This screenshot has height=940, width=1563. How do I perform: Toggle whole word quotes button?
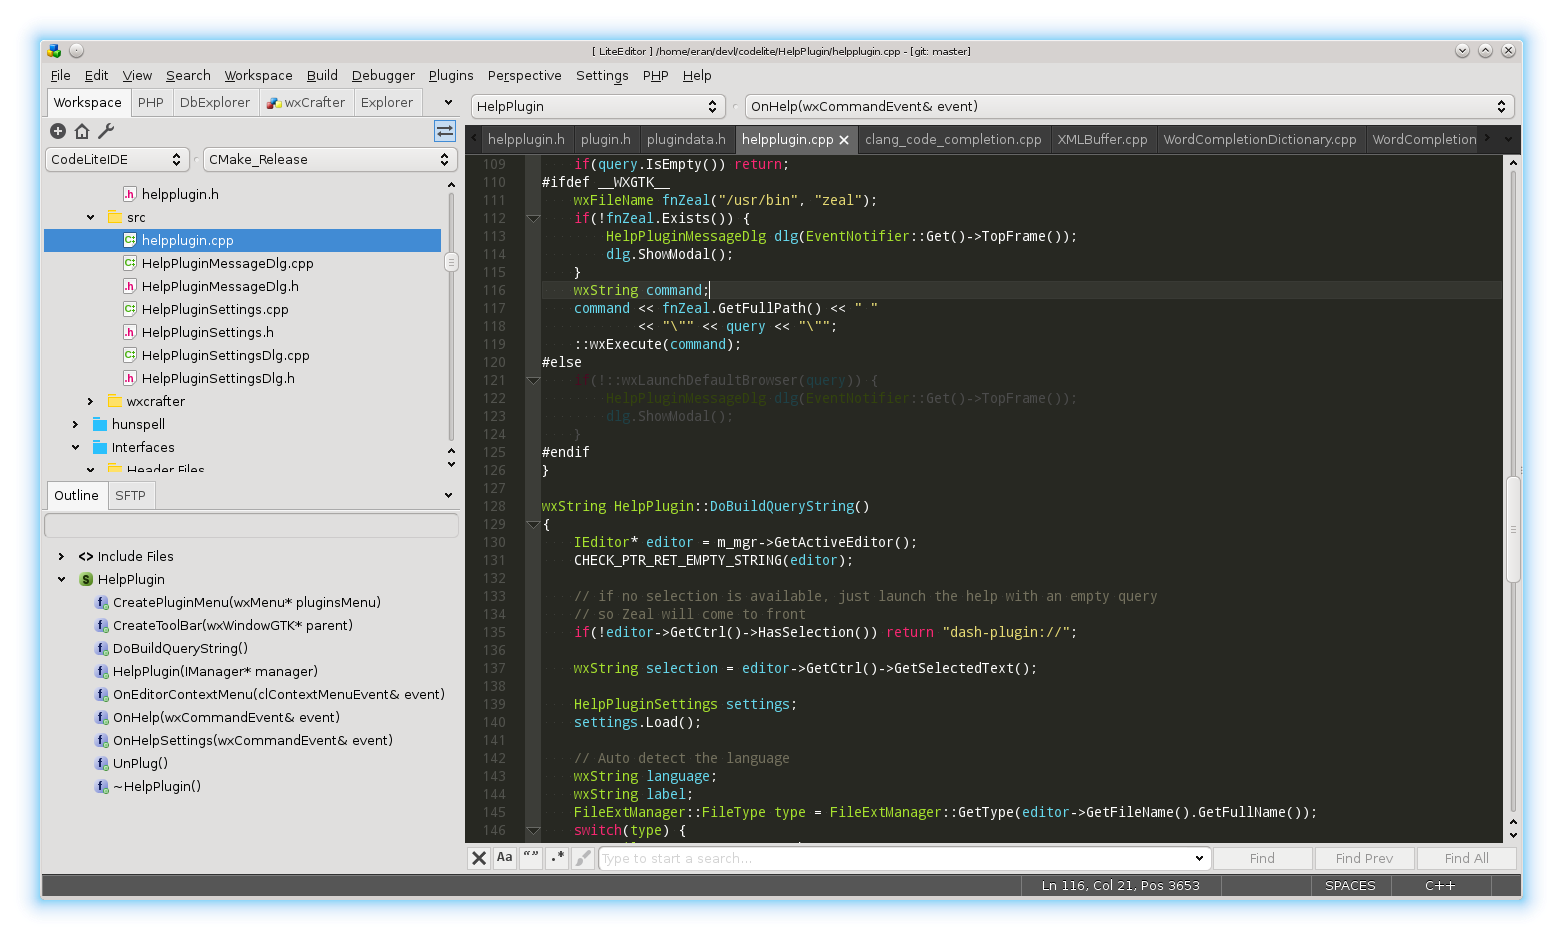(531, 858)
